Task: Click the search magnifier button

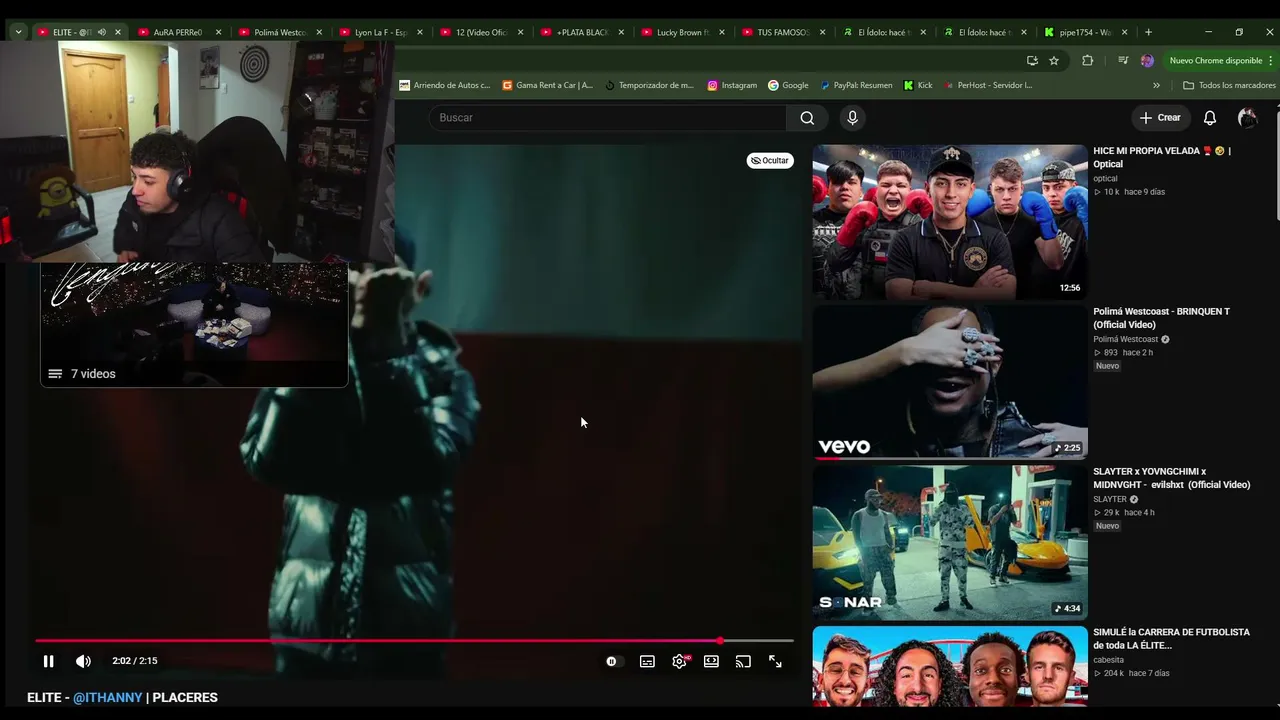Action: pos(807,118)
